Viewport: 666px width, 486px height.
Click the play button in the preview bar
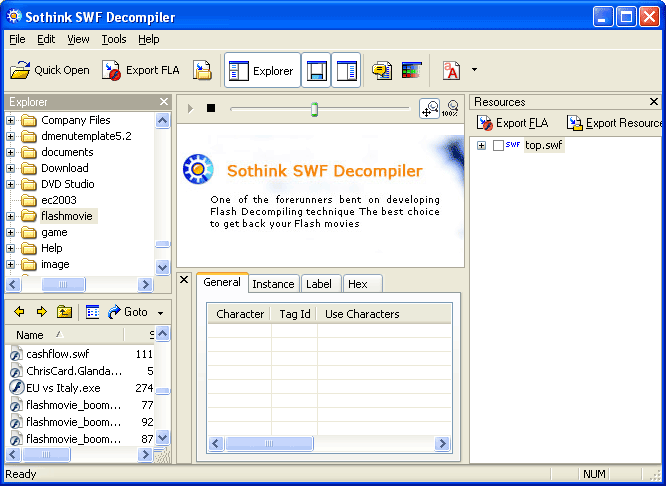(x=191, y=109)
